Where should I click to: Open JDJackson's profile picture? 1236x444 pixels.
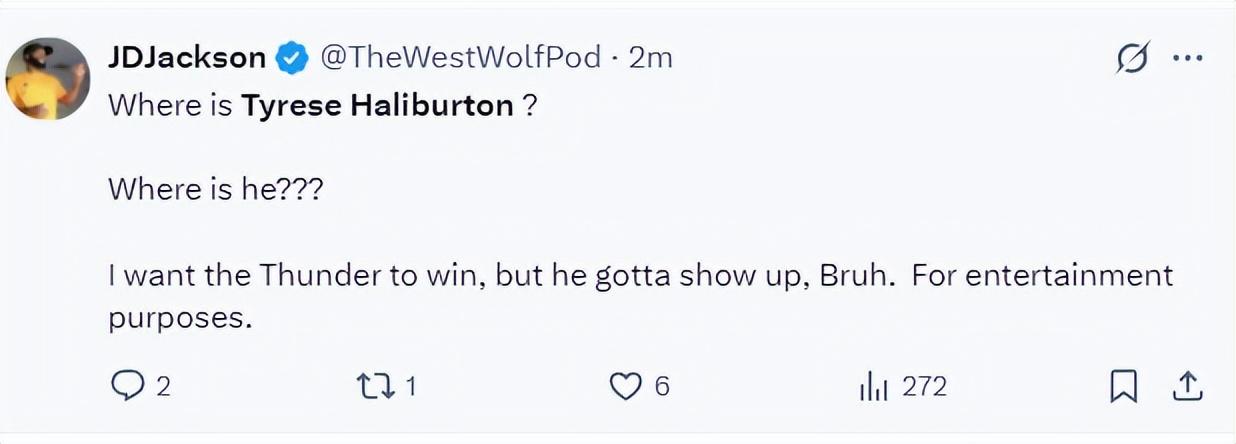coord(48,79)
